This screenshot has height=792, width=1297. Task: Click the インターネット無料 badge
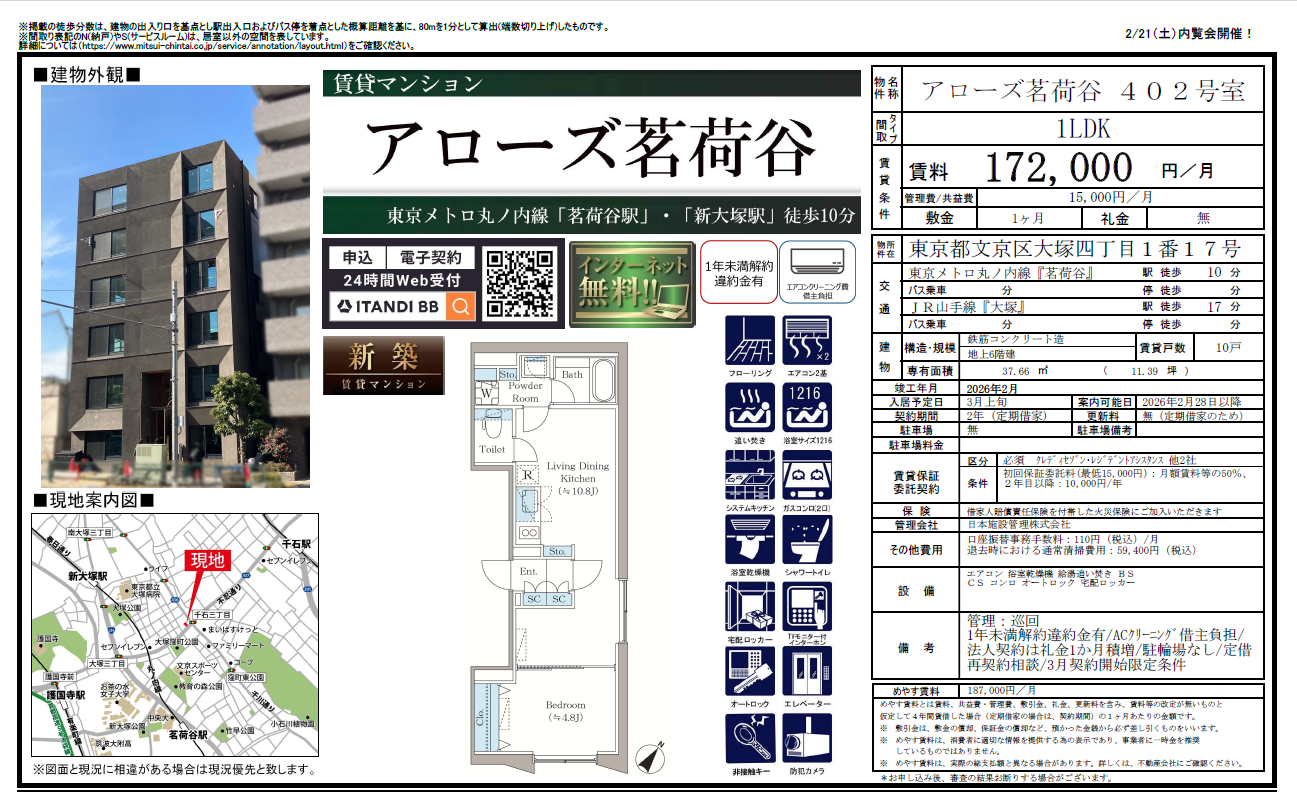point(630,283)
